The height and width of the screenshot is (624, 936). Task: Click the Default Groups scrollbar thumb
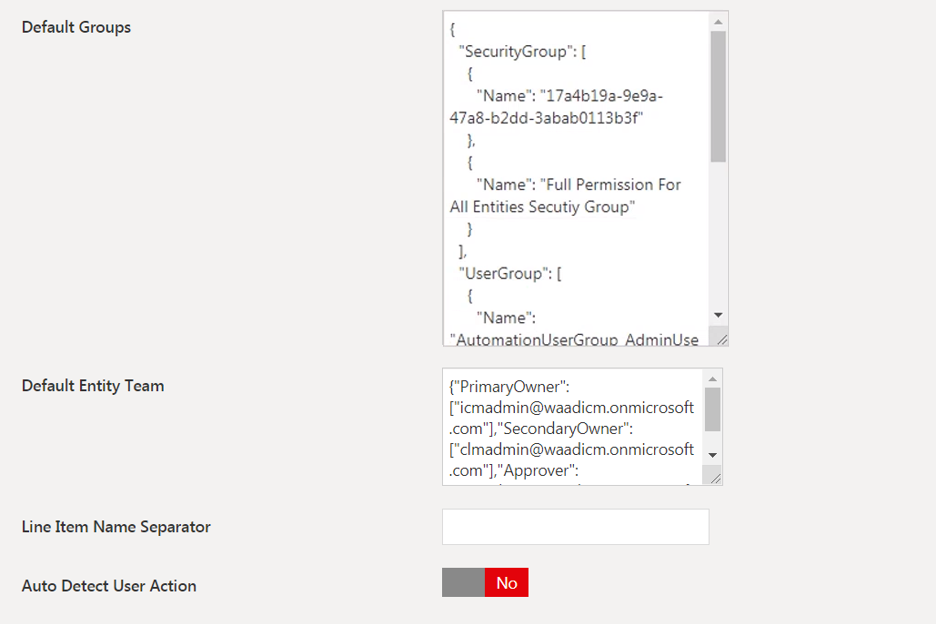click(x=718, y=95)
